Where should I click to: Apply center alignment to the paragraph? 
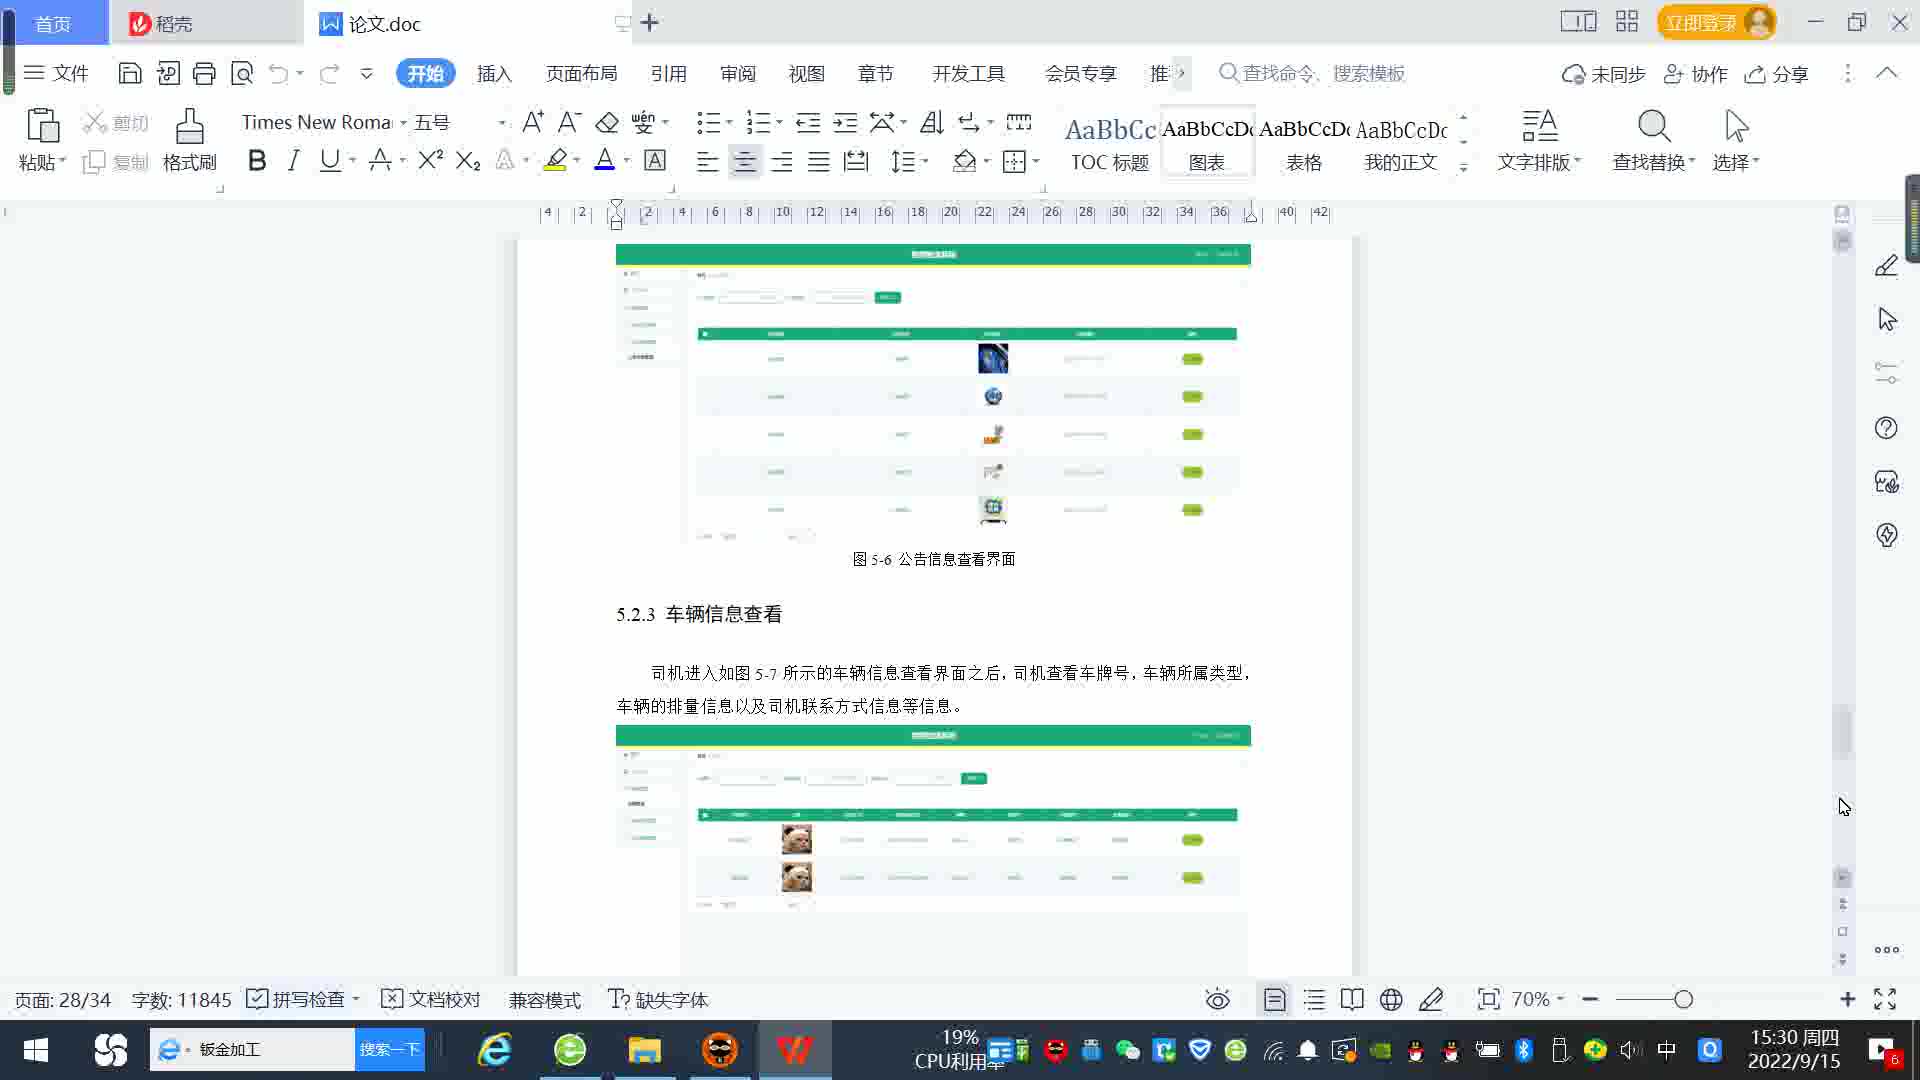click(x=744, y=162)
